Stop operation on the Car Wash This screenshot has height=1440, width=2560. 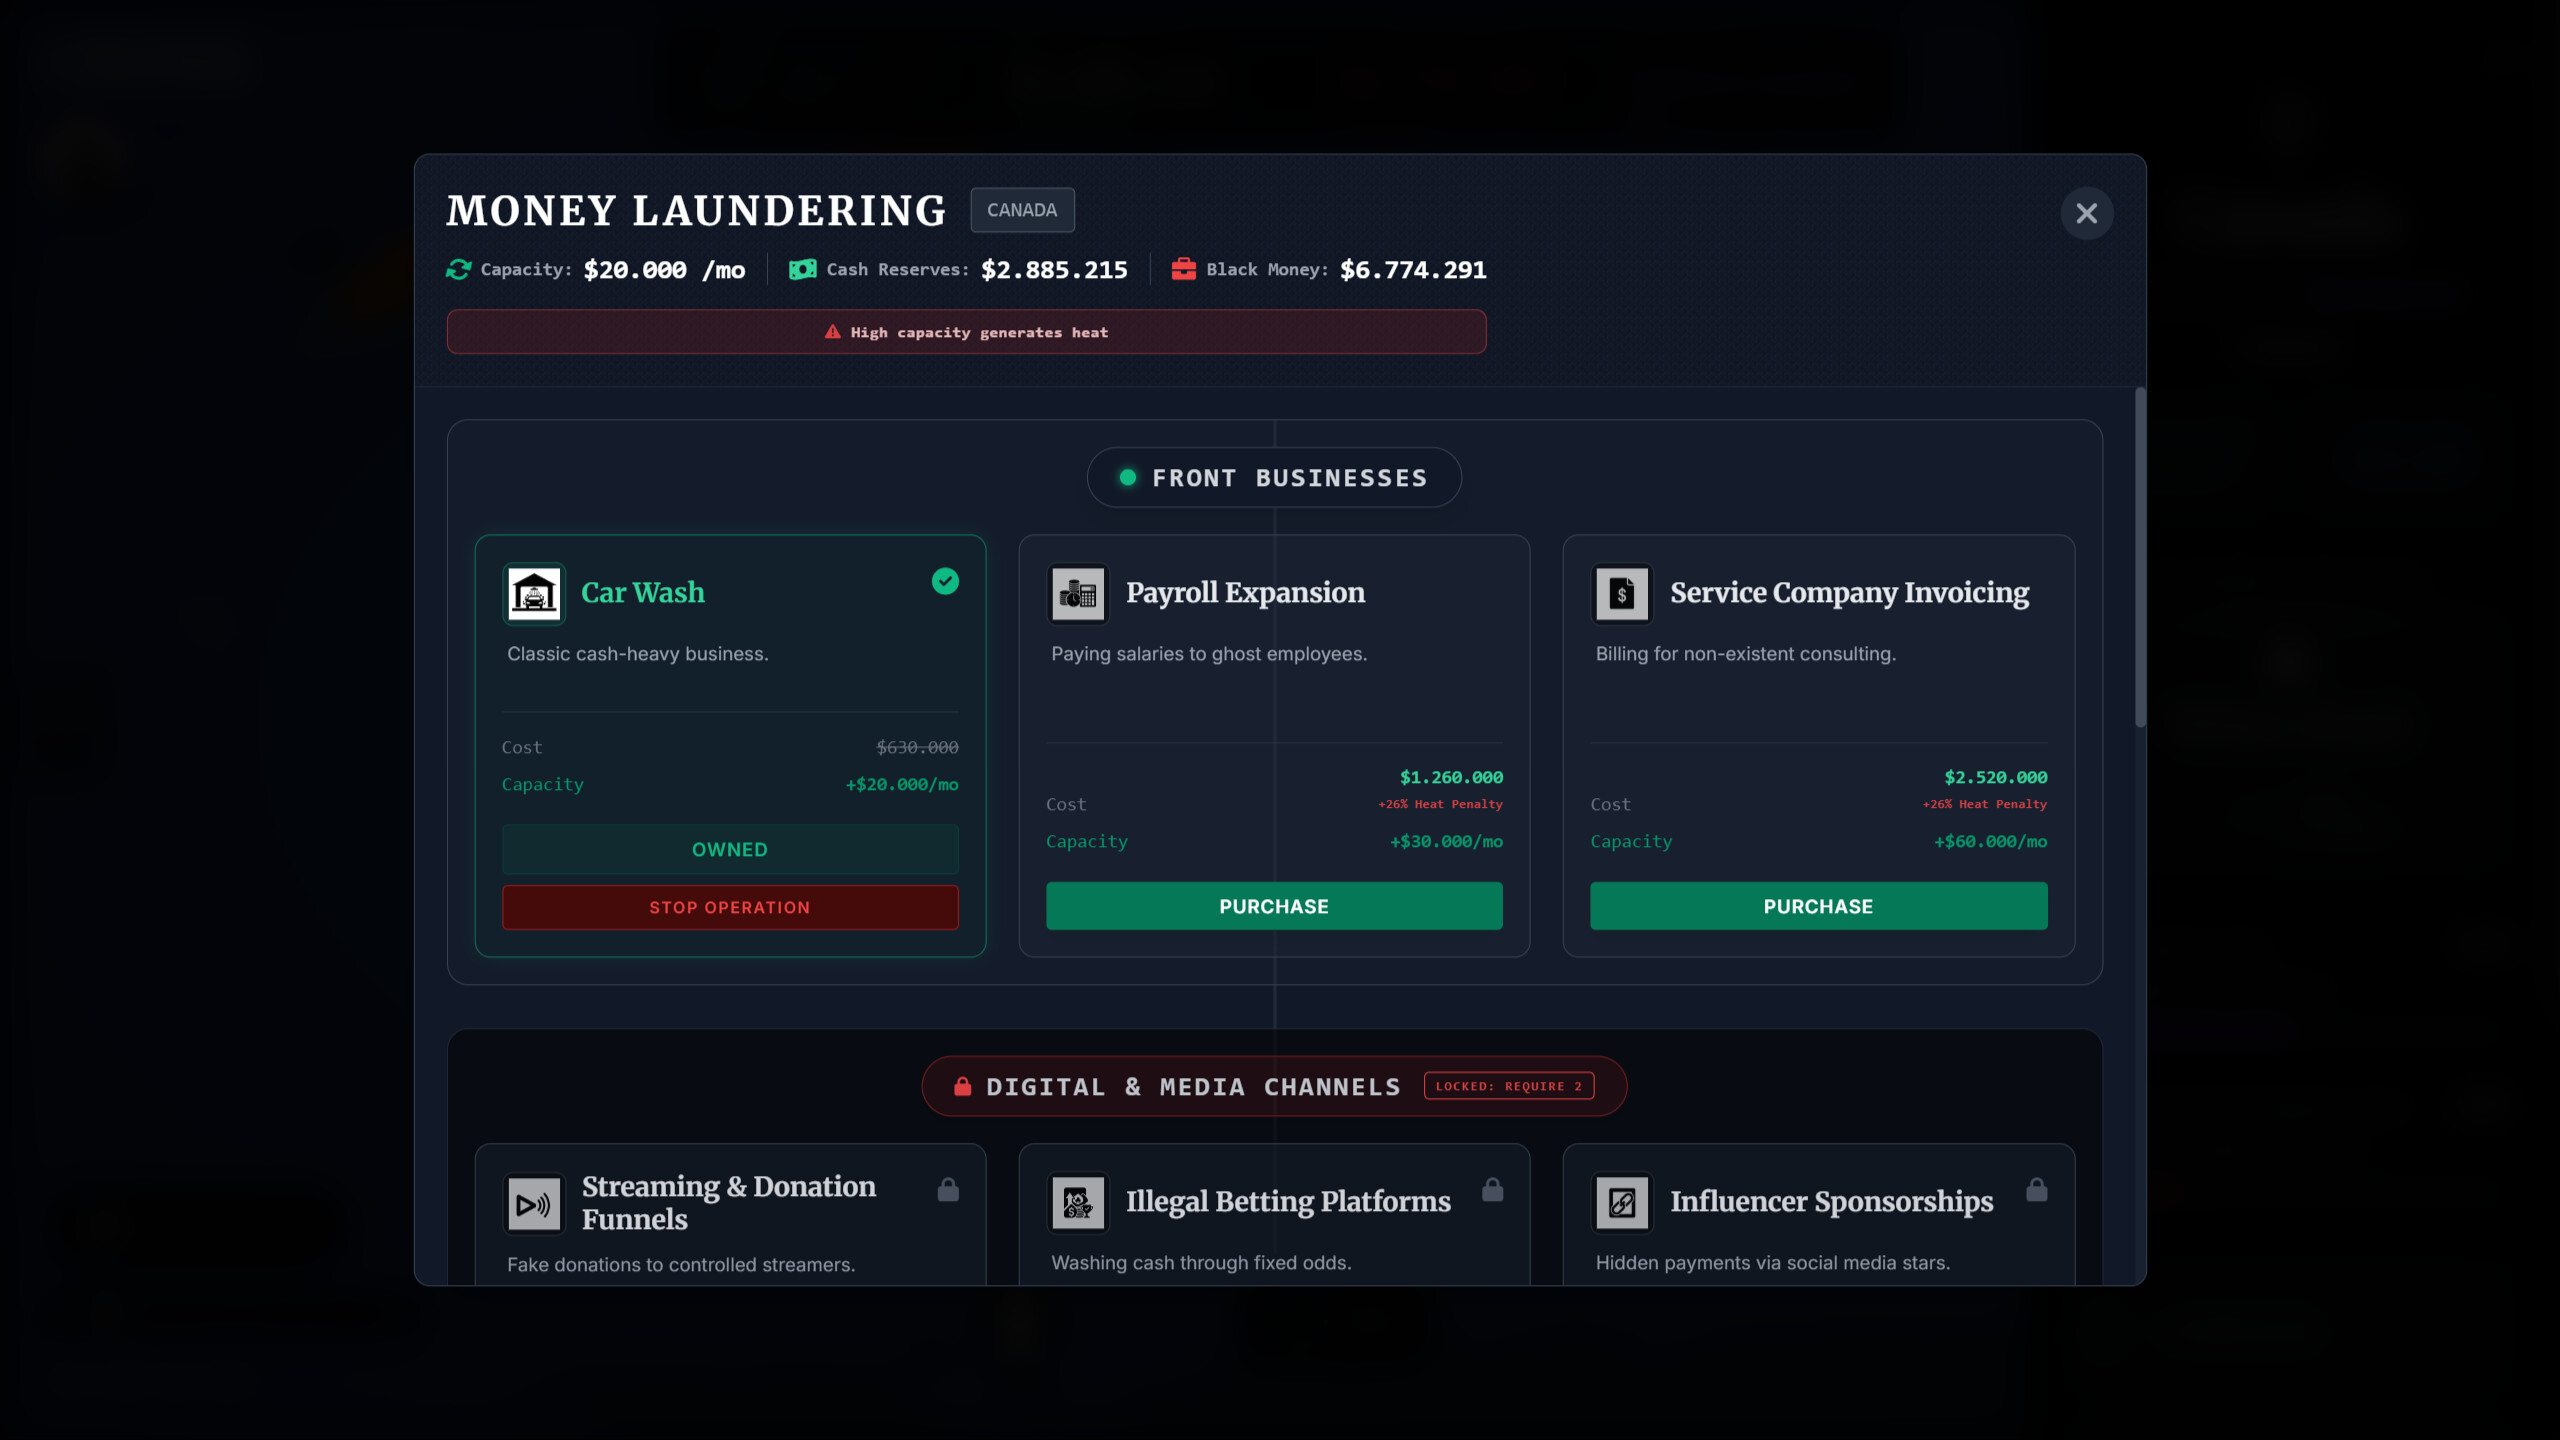[729, 907]
